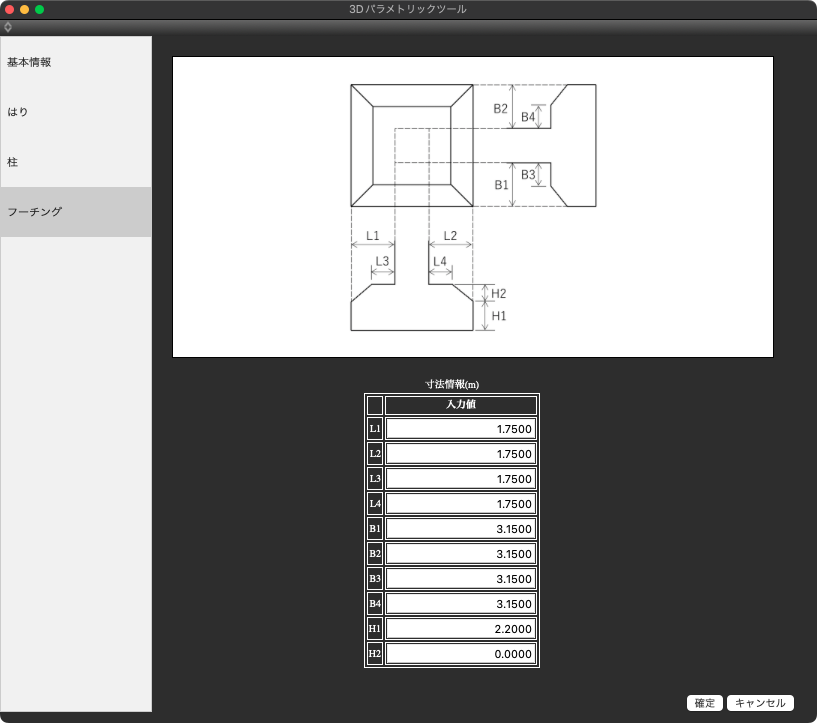Click the L1 label in diagram
The height and width of the screenshot is (723, 817).
click(373, 235)
